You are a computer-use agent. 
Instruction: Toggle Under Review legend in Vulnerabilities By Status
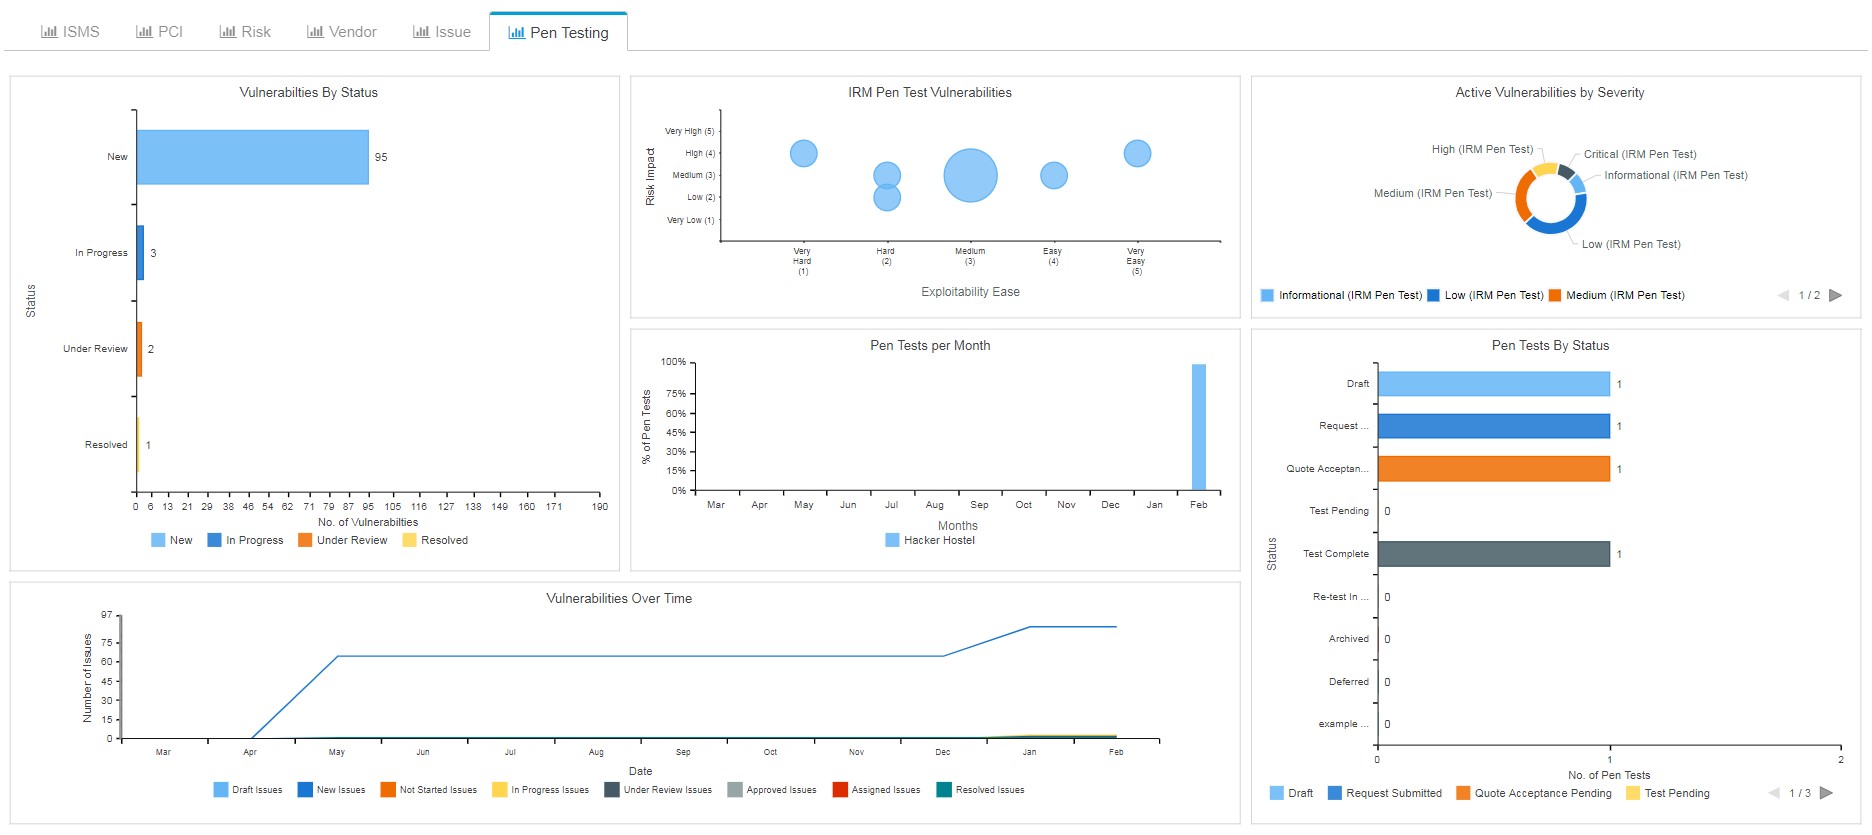tap(342, 540)
